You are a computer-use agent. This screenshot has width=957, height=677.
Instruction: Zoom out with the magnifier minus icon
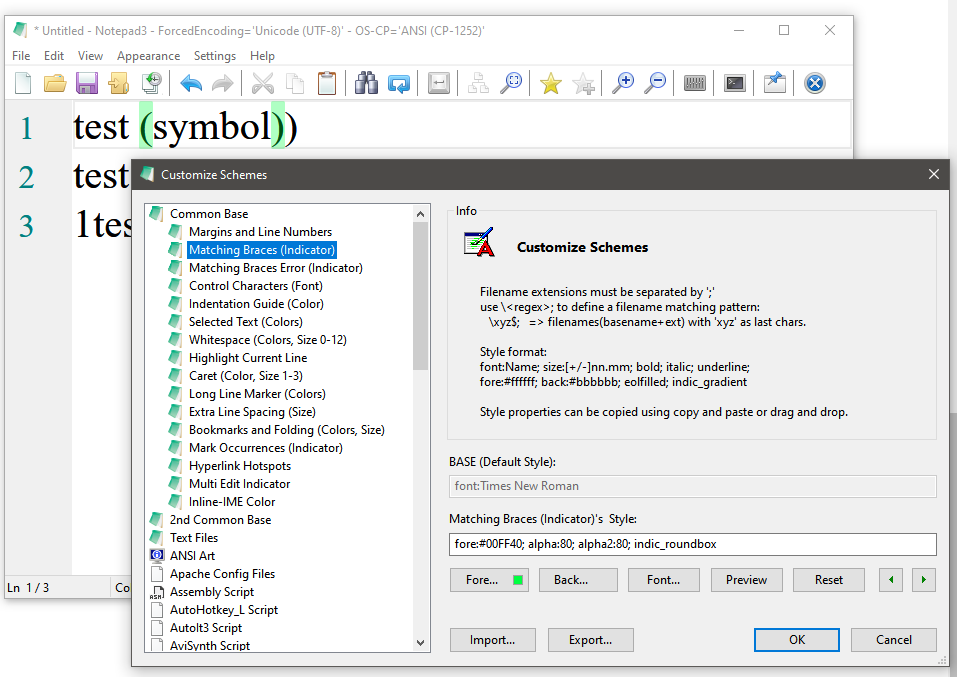coord(655,84)
